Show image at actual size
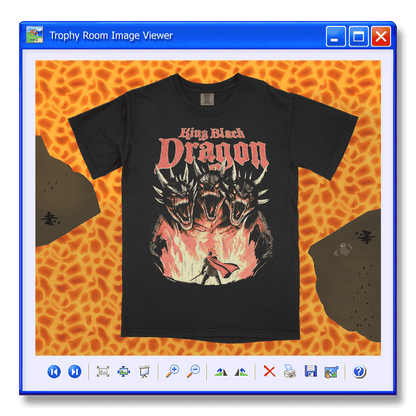This screenshot has height=416, width=416. click(124, 371)
